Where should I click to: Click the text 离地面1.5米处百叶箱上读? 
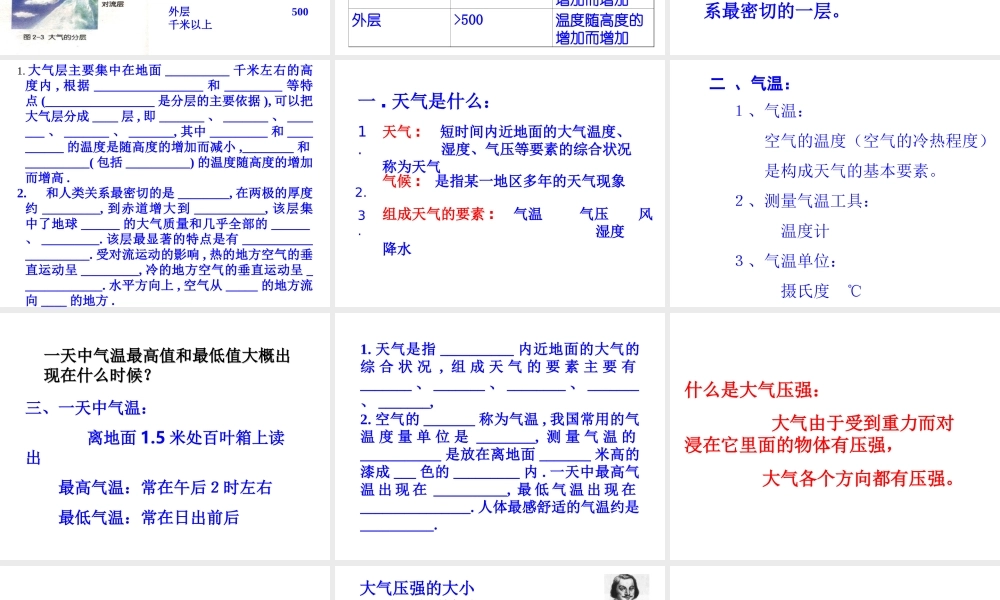pyautogui.click(x=186, y=437)
